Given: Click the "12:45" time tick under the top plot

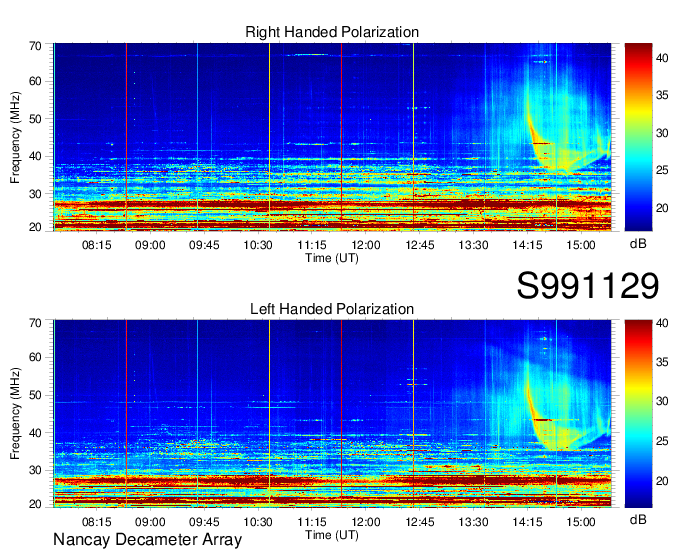Looking at the screenshot, I should pyautogui.click(x=420, y=245).
